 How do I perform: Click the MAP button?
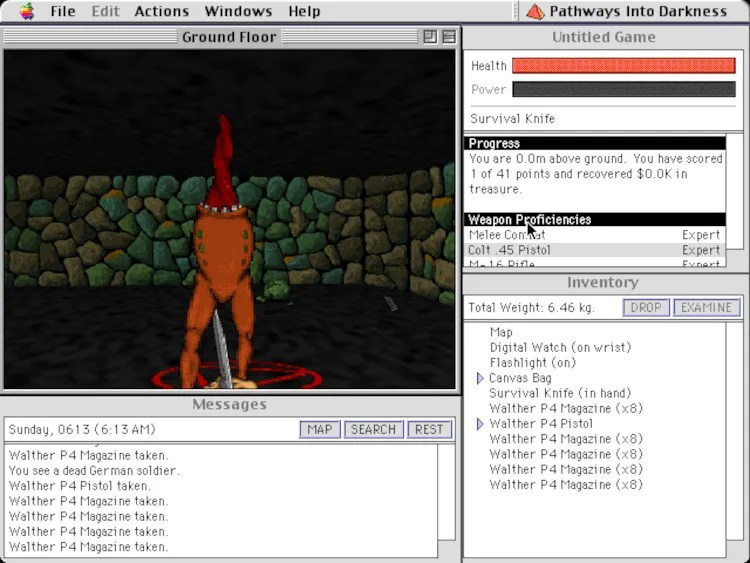(320, 429)
